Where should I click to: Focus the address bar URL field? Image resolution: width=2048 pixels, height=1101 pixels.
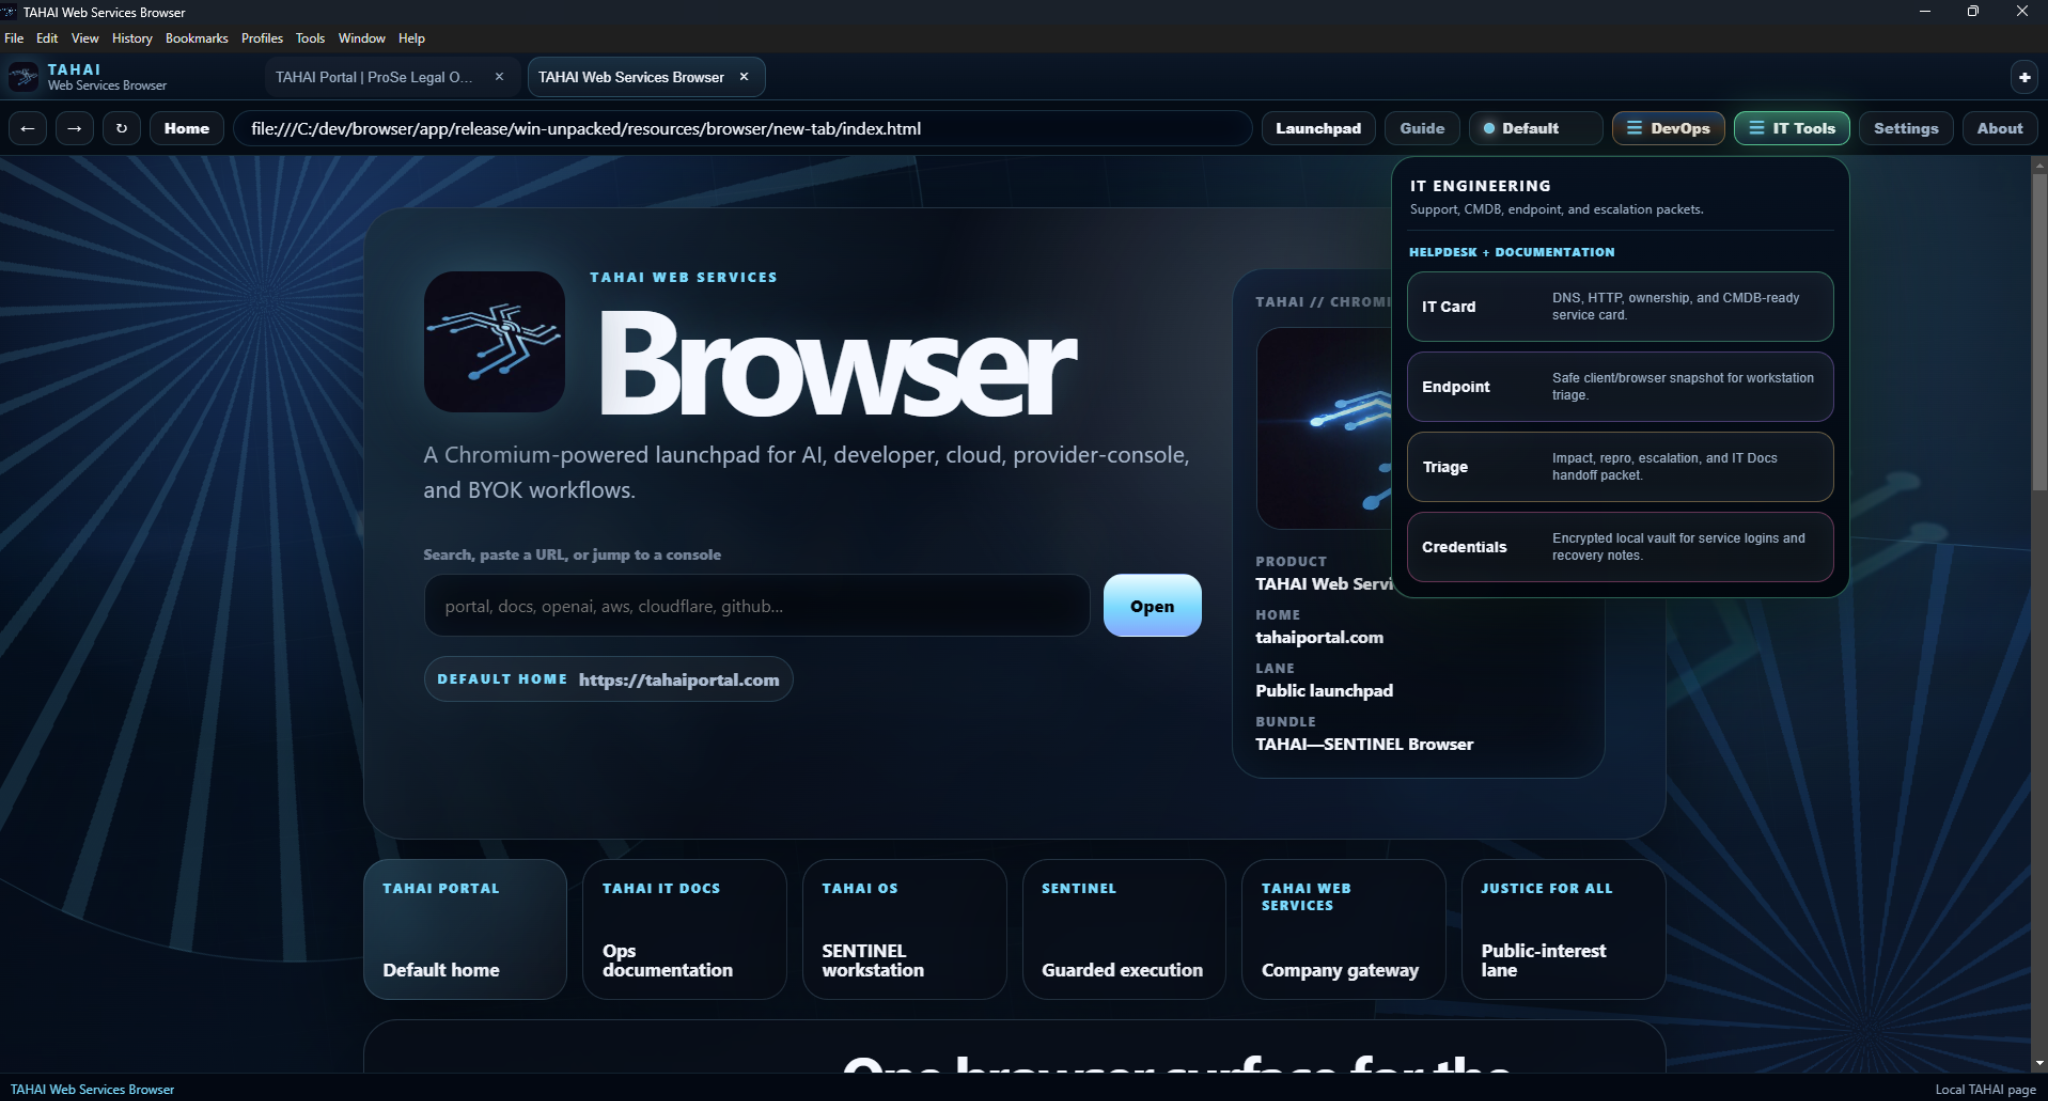coord(742,128)
